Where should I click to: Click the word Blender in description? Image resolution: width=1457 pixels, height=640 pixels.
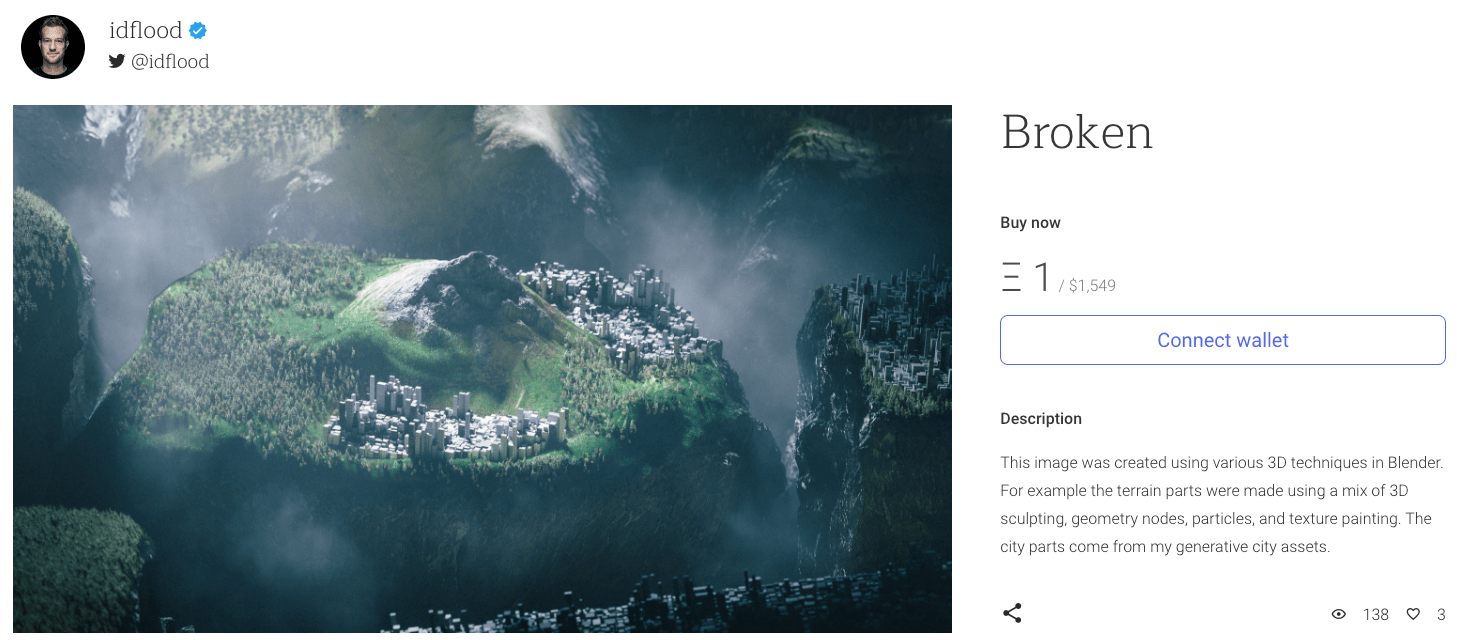[x=1412, y=463]
